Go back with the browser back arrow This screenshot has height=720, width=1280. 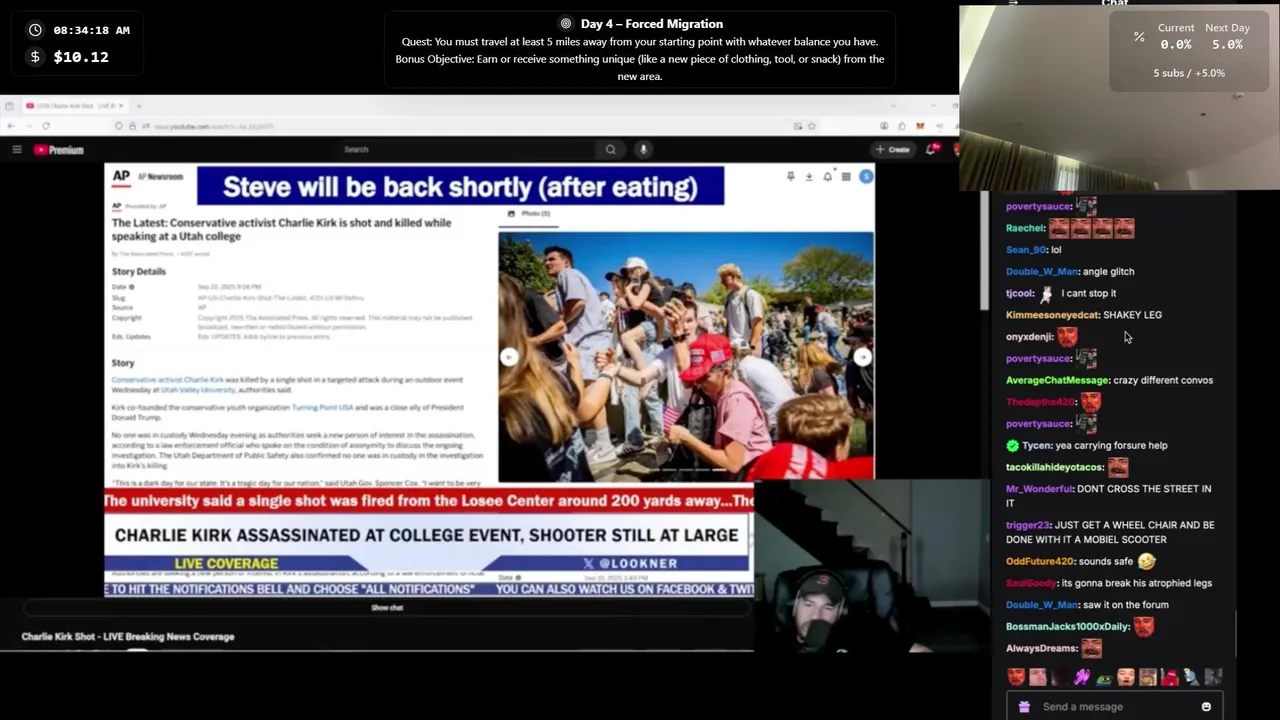point(10,126)
